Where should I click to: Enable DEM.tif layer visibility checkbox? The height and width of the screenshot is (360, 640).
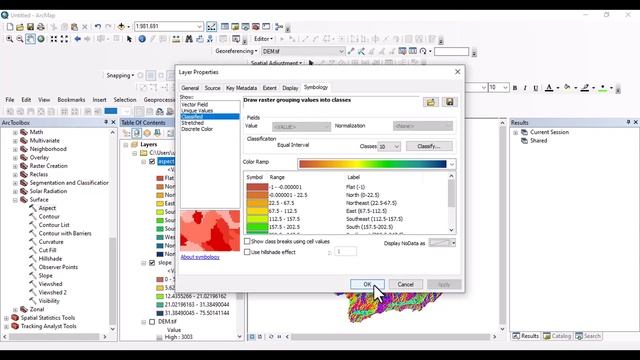coord(152,322)
